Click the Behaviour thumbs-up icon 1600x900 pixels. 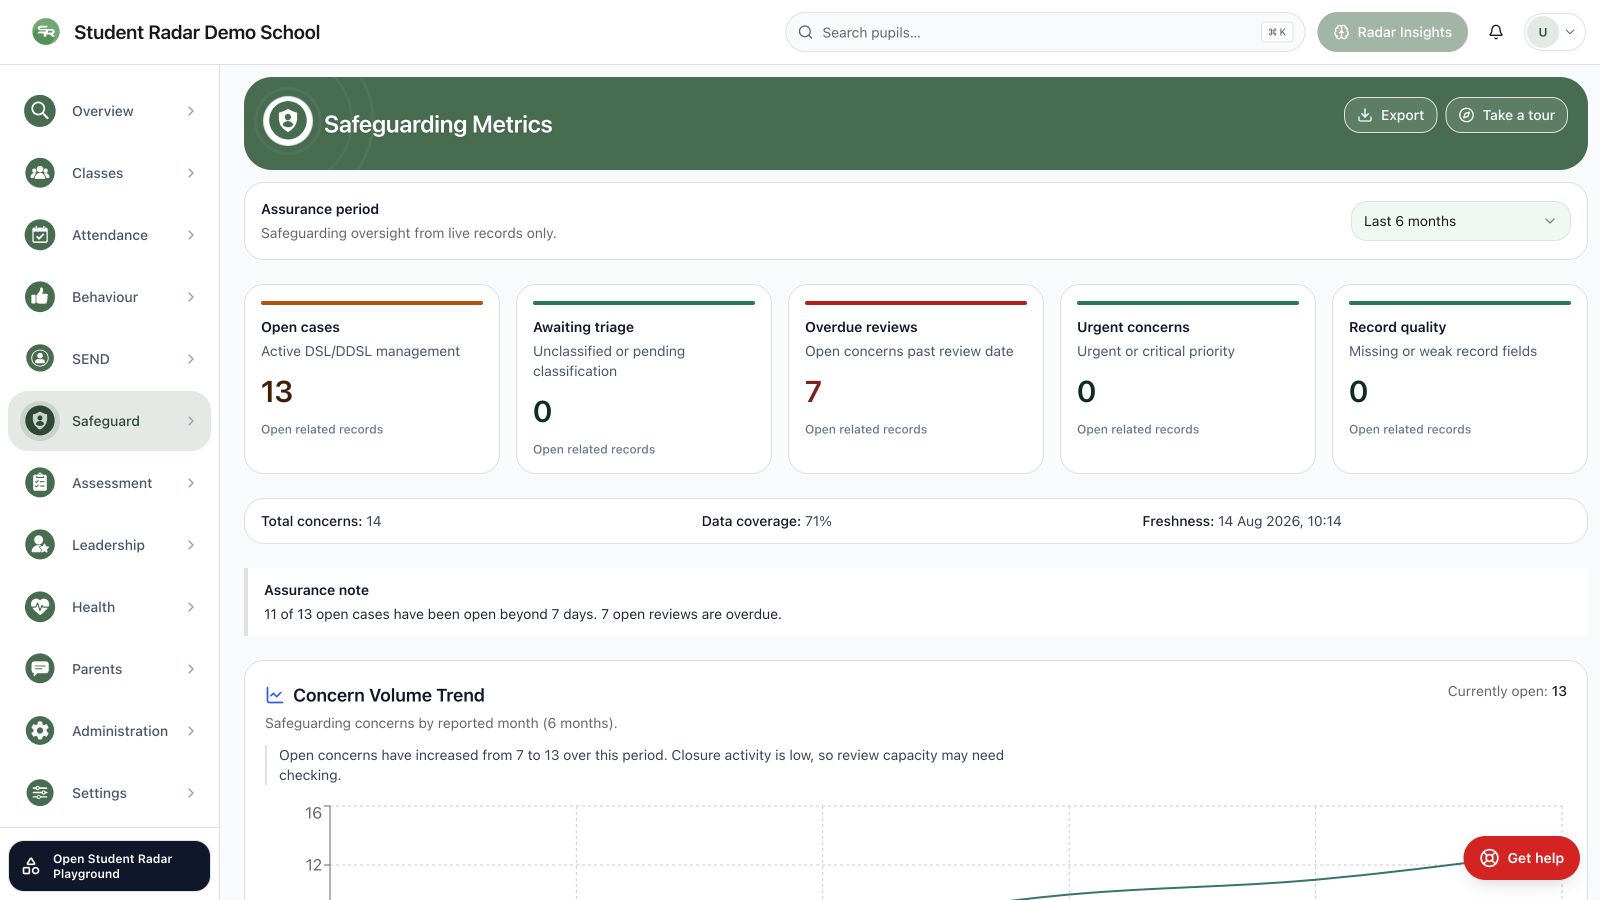(x=40, y=297)
